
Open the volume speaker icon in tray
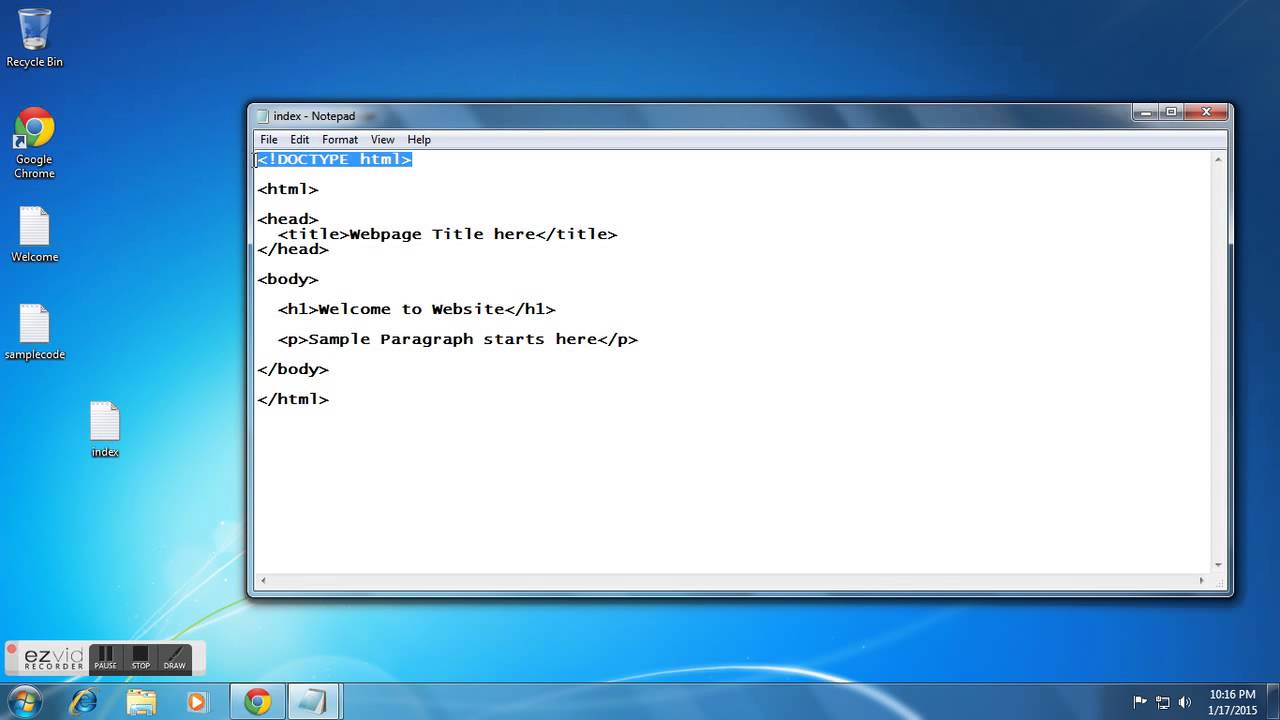click(x=1186, y=702)
